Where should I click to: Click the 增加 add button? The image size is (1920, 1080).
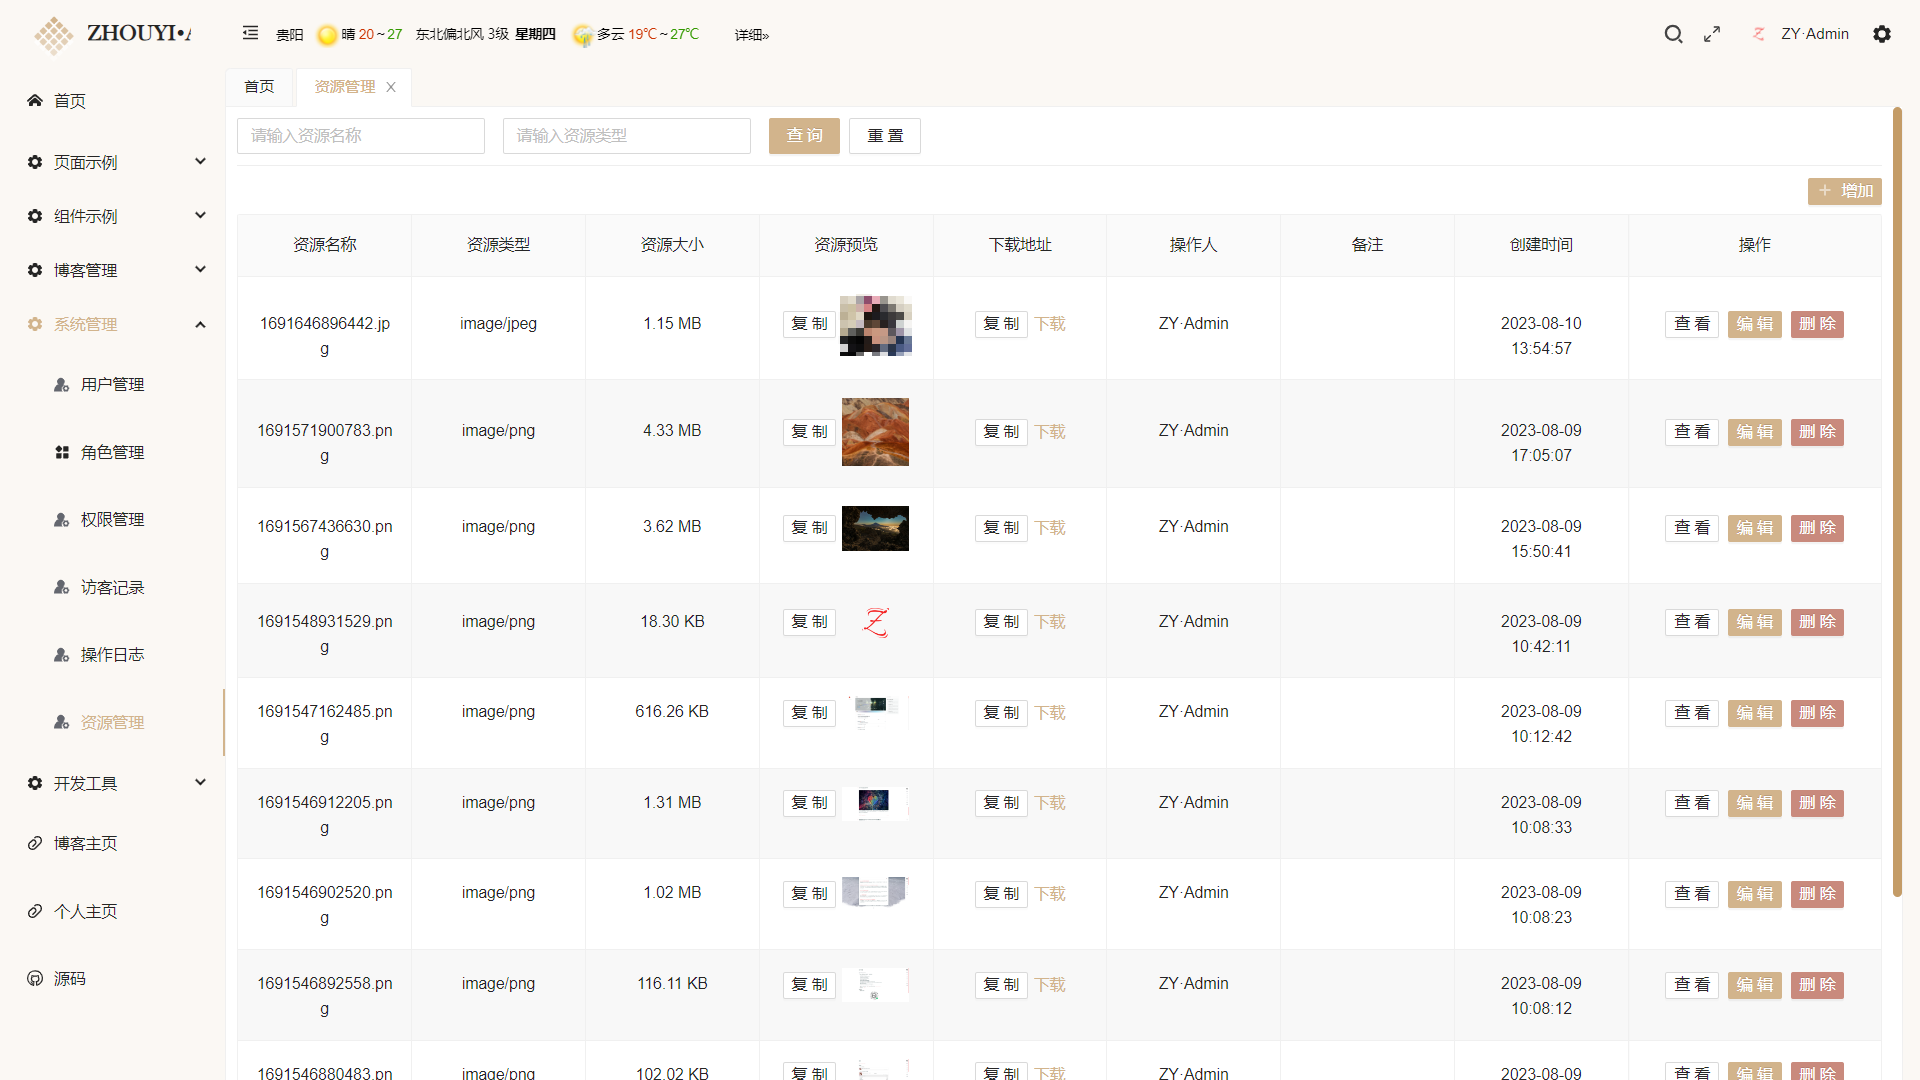pyautogui.click(x=1844, y=191)
